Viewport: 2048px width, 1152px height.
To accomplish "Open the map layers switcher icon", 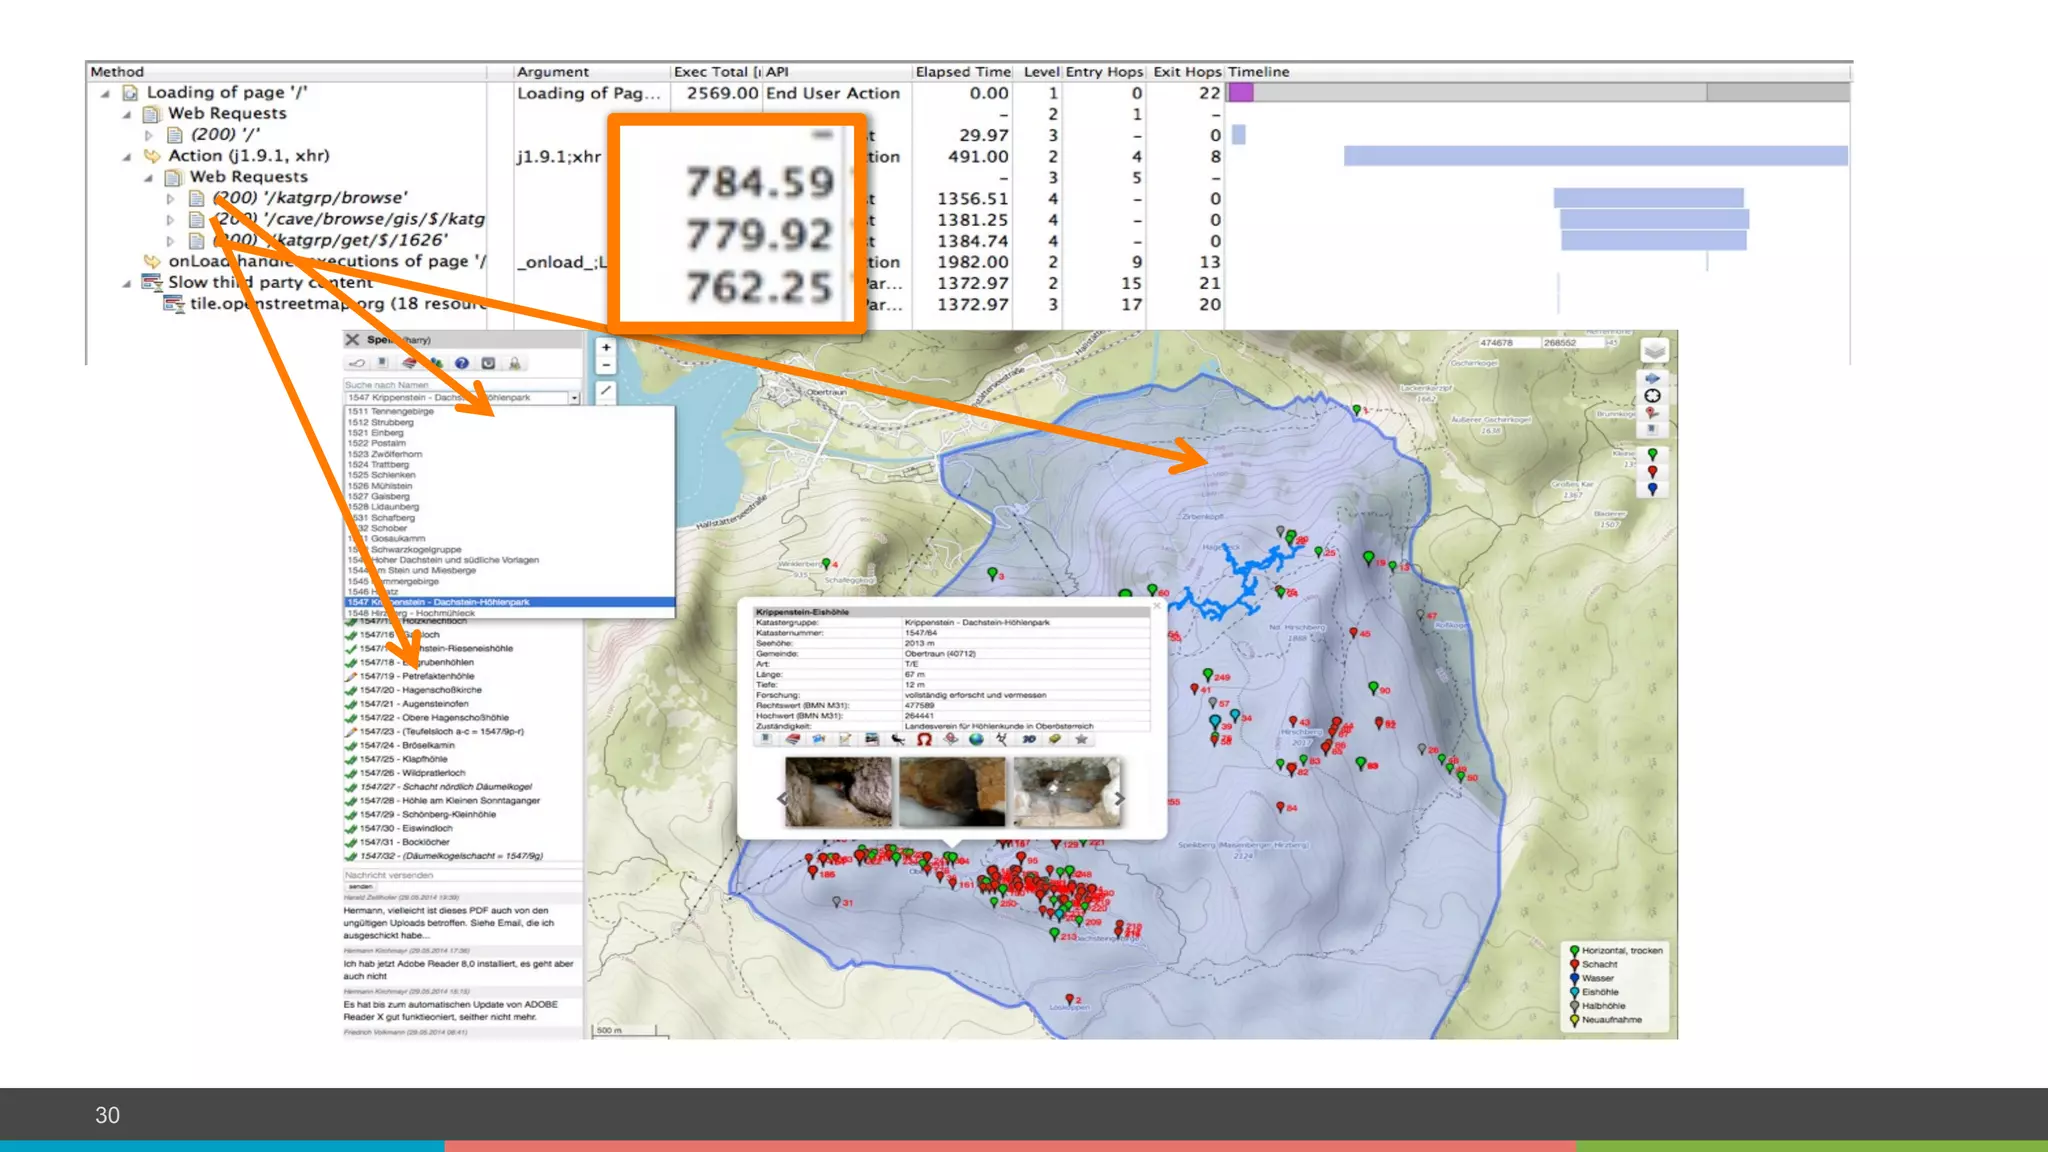I will (x=1654, y=351).
